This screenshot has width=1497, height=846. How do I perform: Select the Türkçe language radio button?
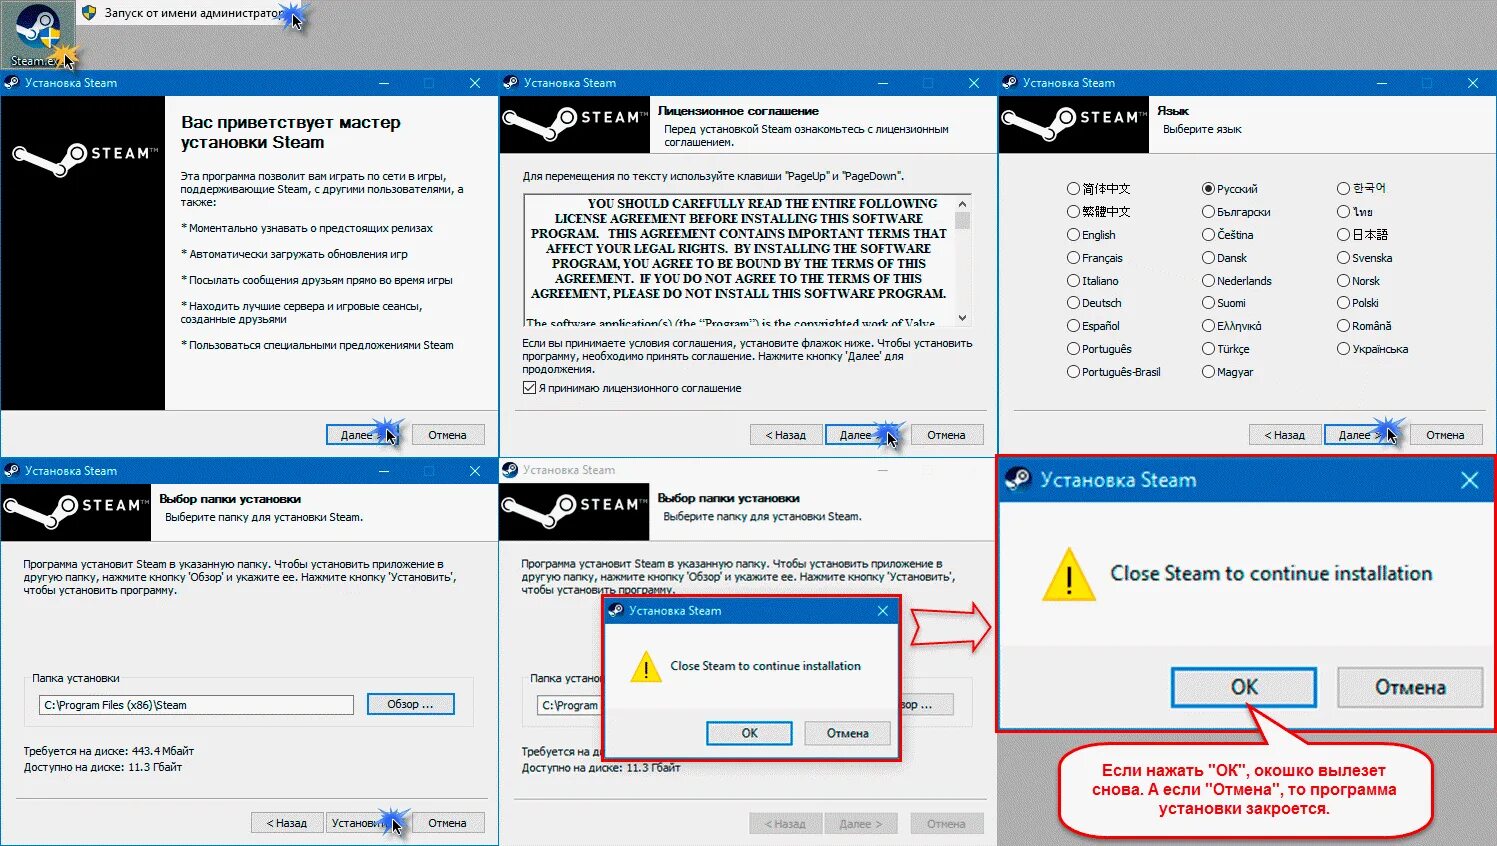pyautogui.click(x=1208, y=349)
